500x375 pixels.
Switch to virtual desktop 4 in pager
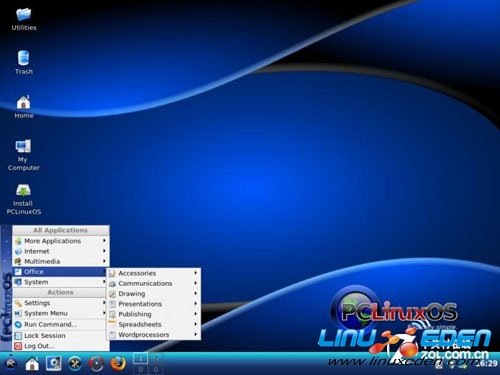[x=155, y=369]
